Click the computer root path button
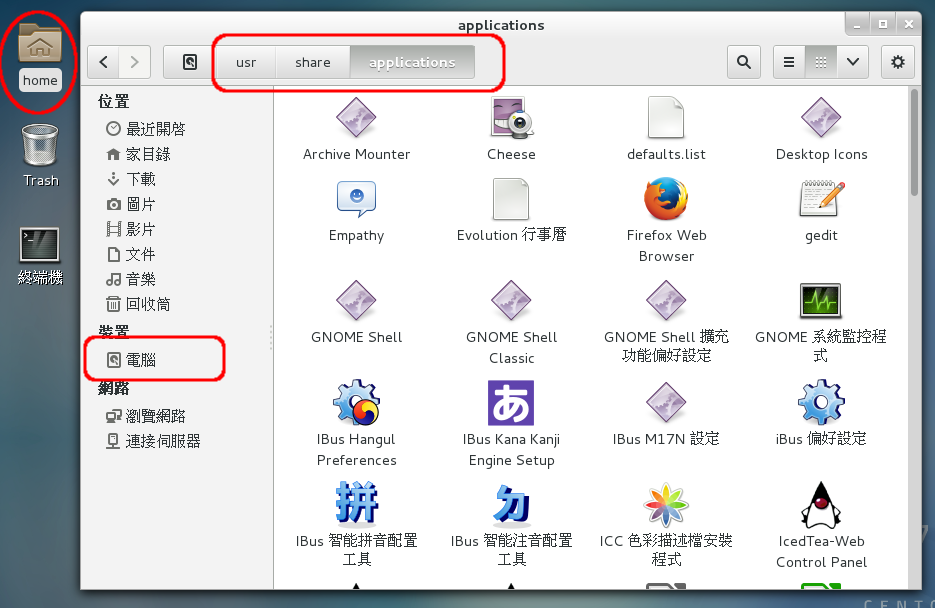935x608 pixels. click(x=190, y=62)
